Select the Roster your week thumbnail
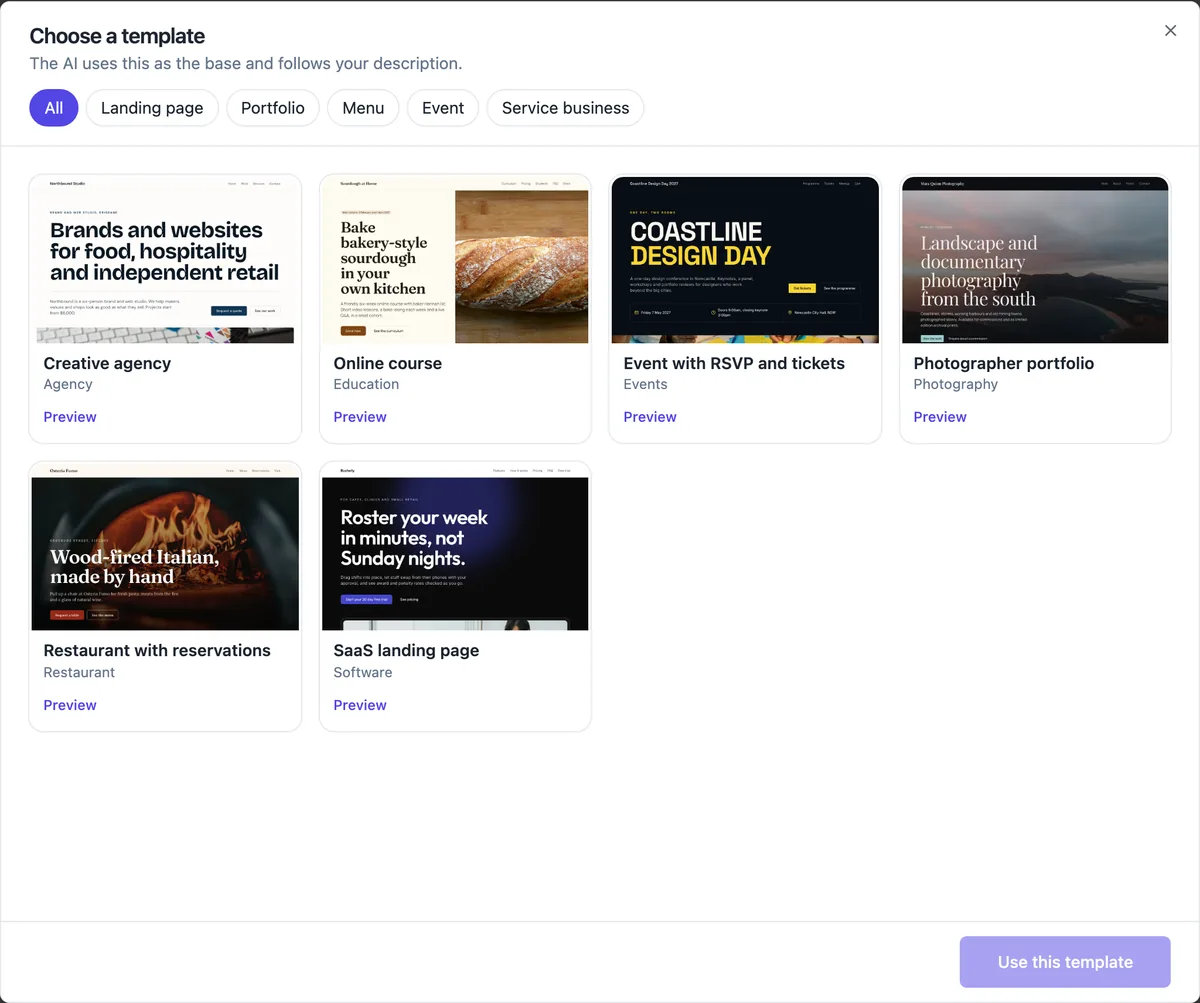The width and height of the screenshot is (1200, 1003). 455,547
